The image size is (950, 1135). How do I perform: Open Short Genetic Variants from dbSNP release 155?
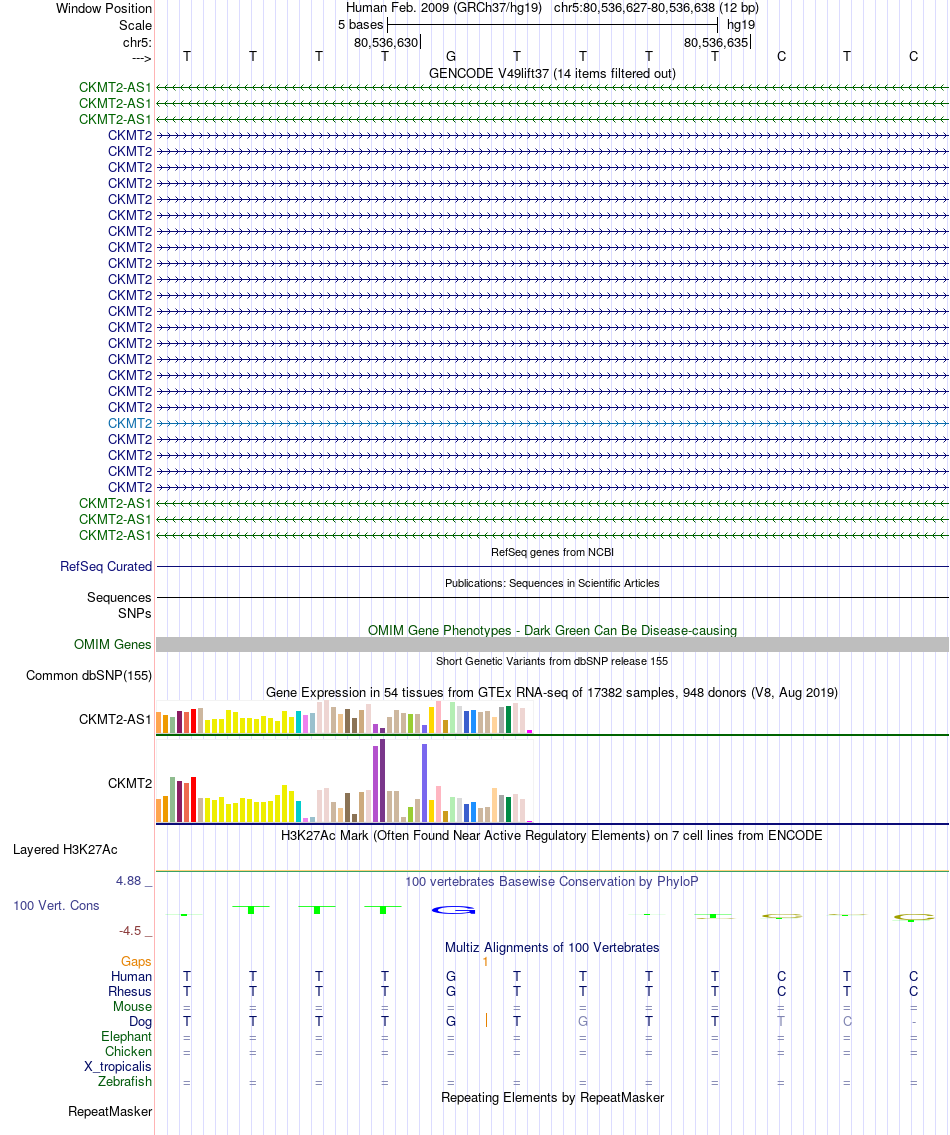[552, 662]
